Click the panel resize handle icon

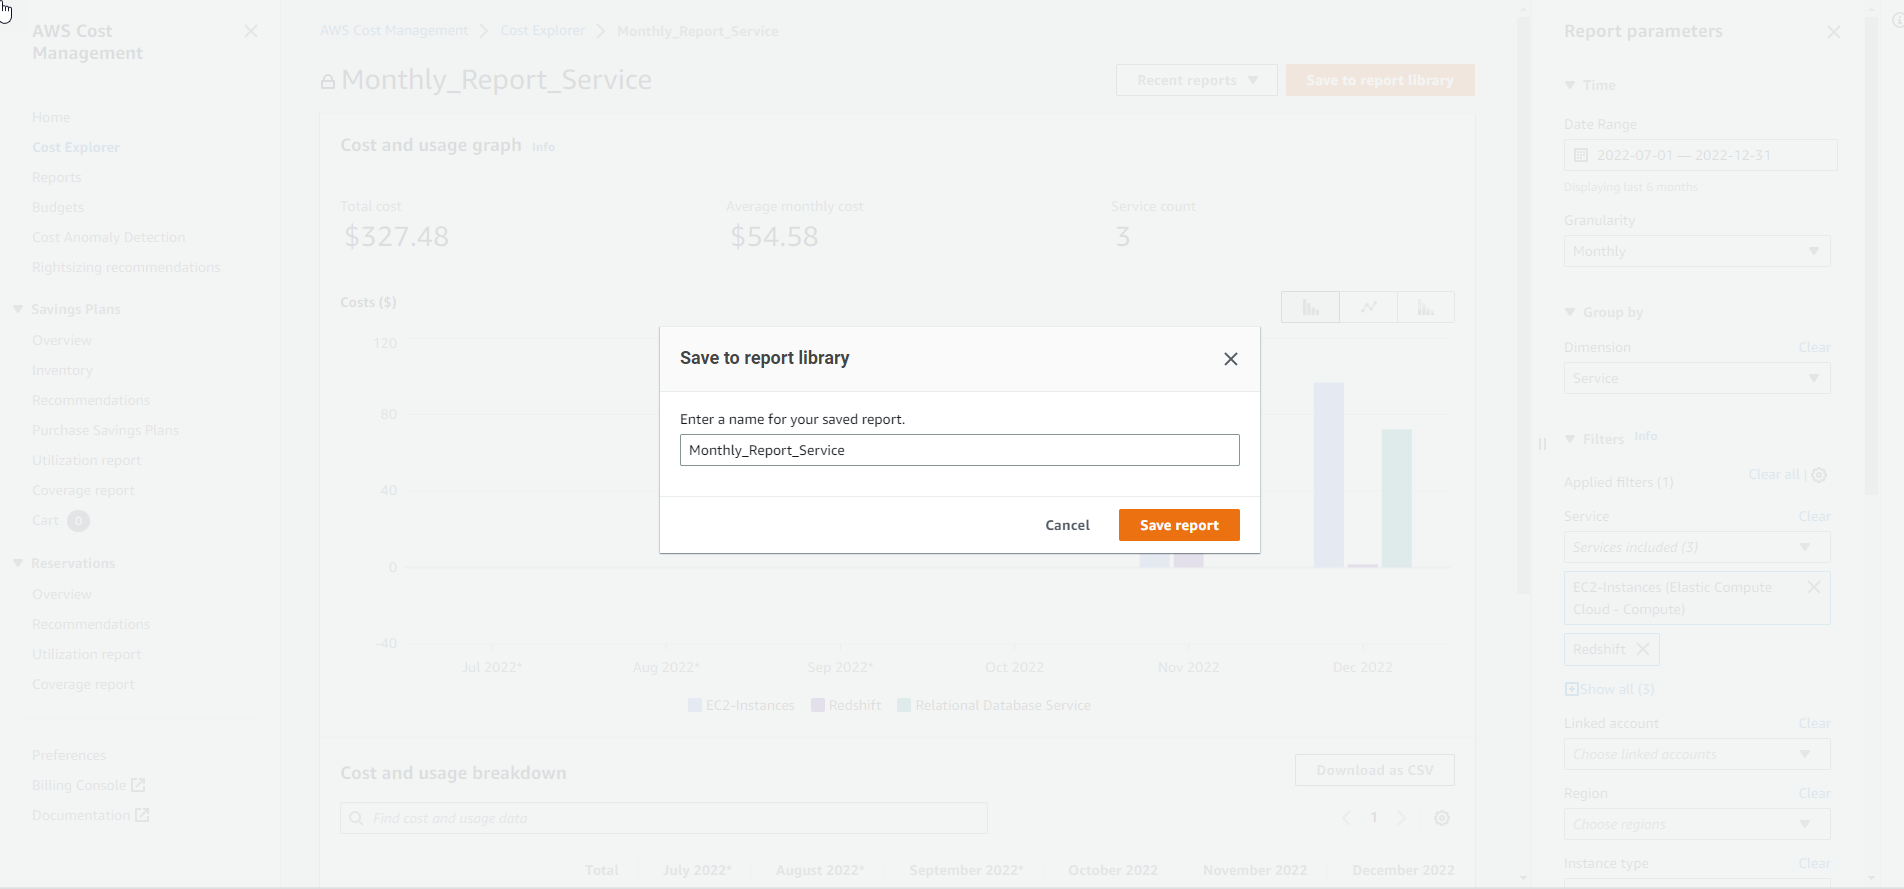[x=1542, y=444]
